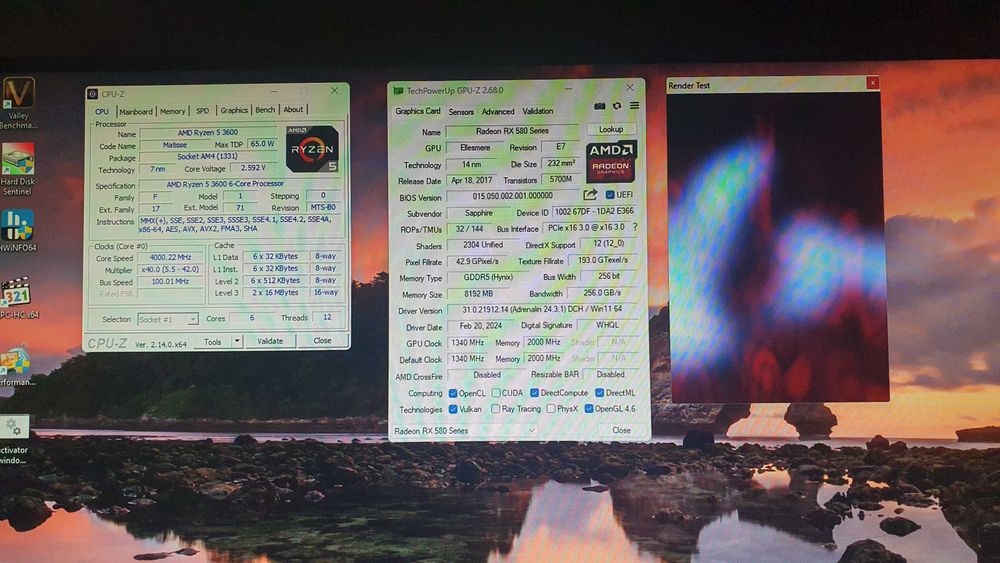Image resolution: width=1000 pixels, height=563 pixels.
Task: Toggle the Vulkan checkbox
Action: pos(453,409)
